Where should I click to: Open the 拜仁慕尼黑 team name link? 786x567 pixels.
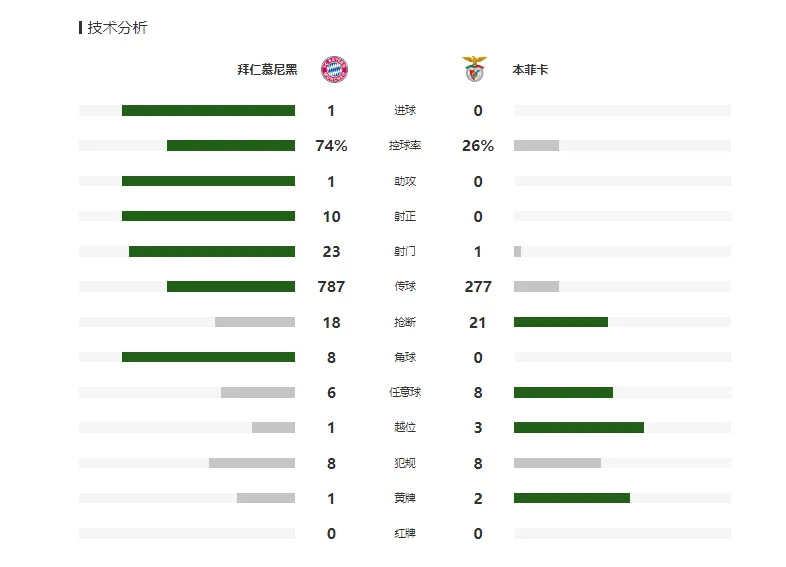[x=267, y=70]
